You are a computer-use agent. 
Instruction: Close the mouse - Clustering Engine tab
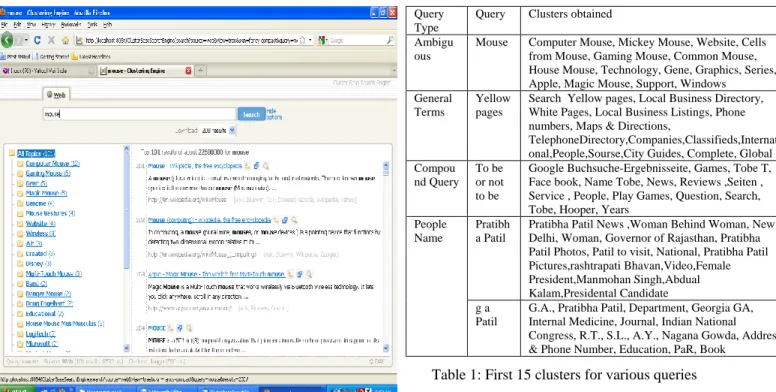[x=188, y=71]
